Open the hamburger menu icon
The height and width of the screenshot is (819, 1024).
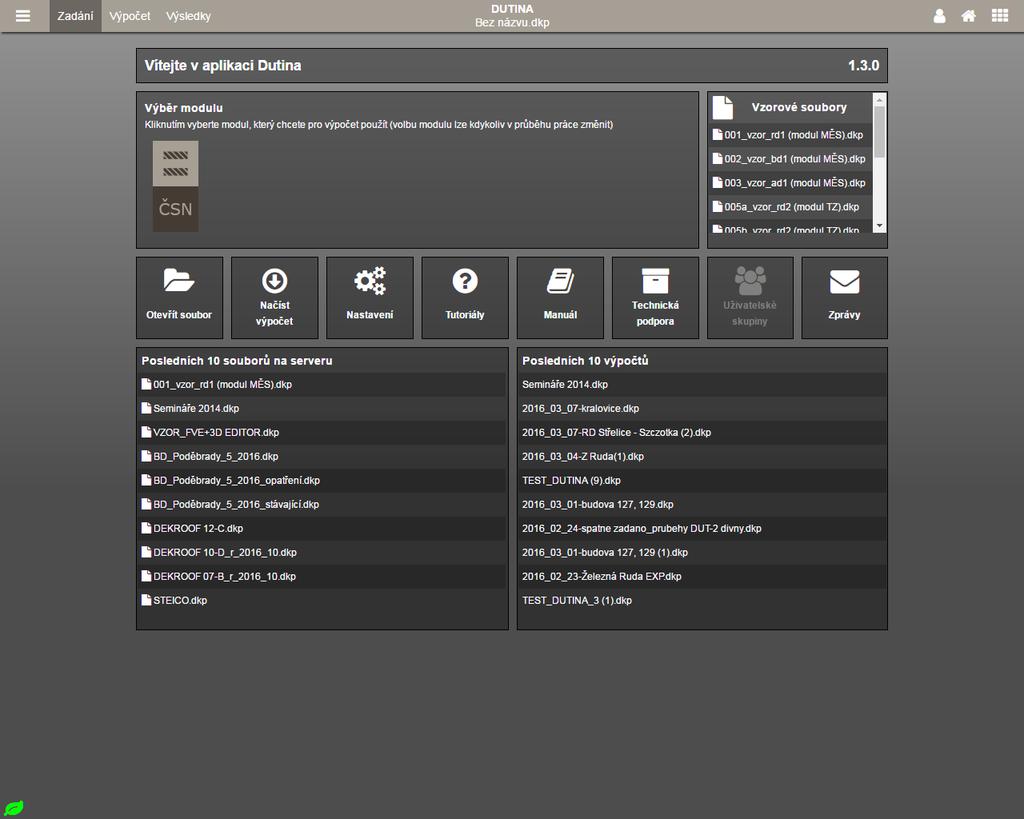pos(23,16)
